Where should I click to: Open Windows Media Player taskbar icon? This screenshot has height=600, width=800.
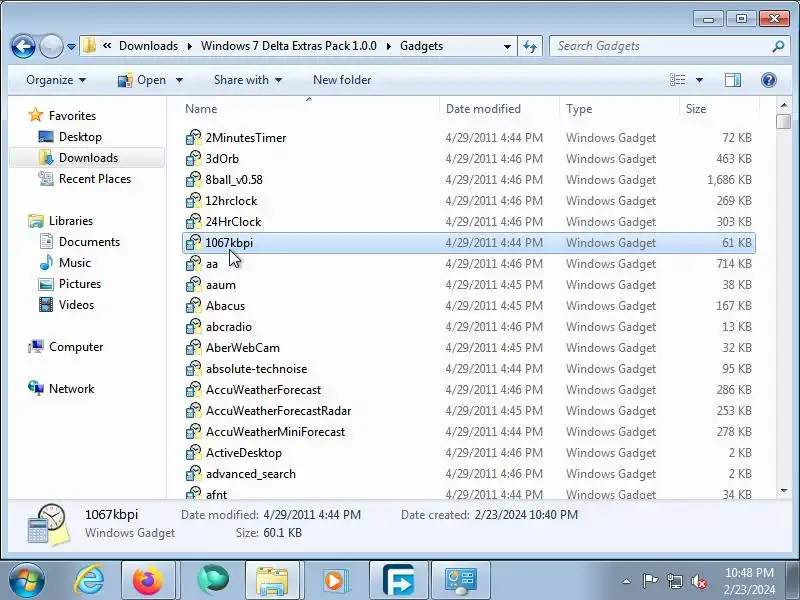click(335, 581)
